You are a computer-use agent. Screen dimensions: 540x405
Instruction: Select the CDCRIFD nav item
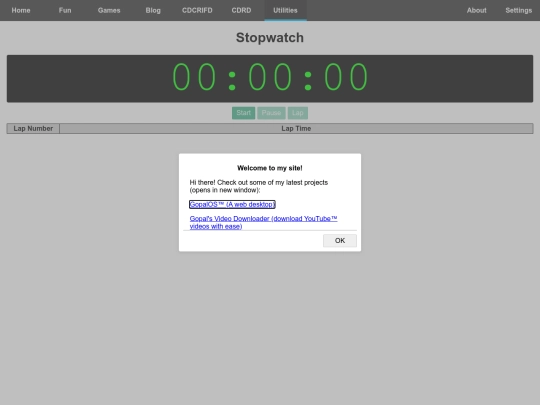pyautogui.click(x=197, y=10)
